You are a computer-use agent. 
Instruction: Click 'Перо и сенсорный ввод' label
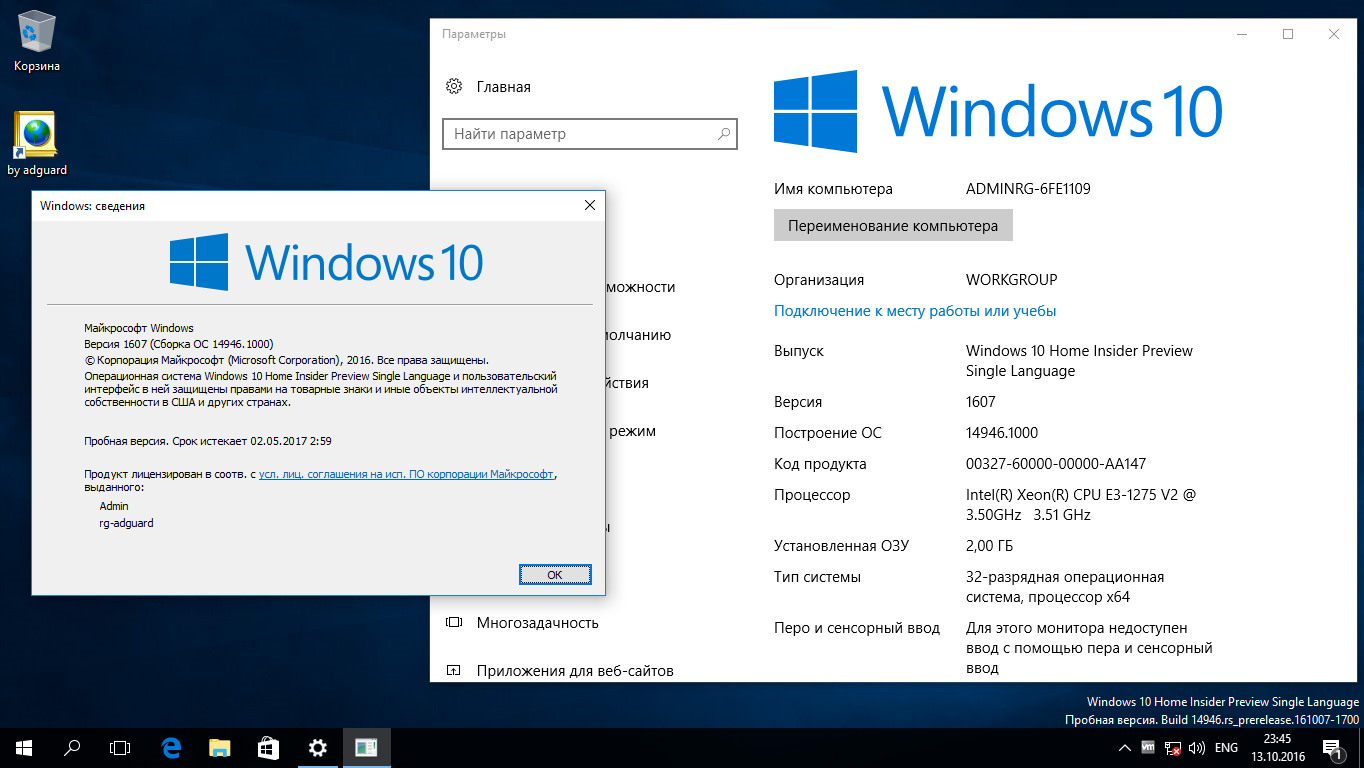pyautogui.click(x=857, y=628)
